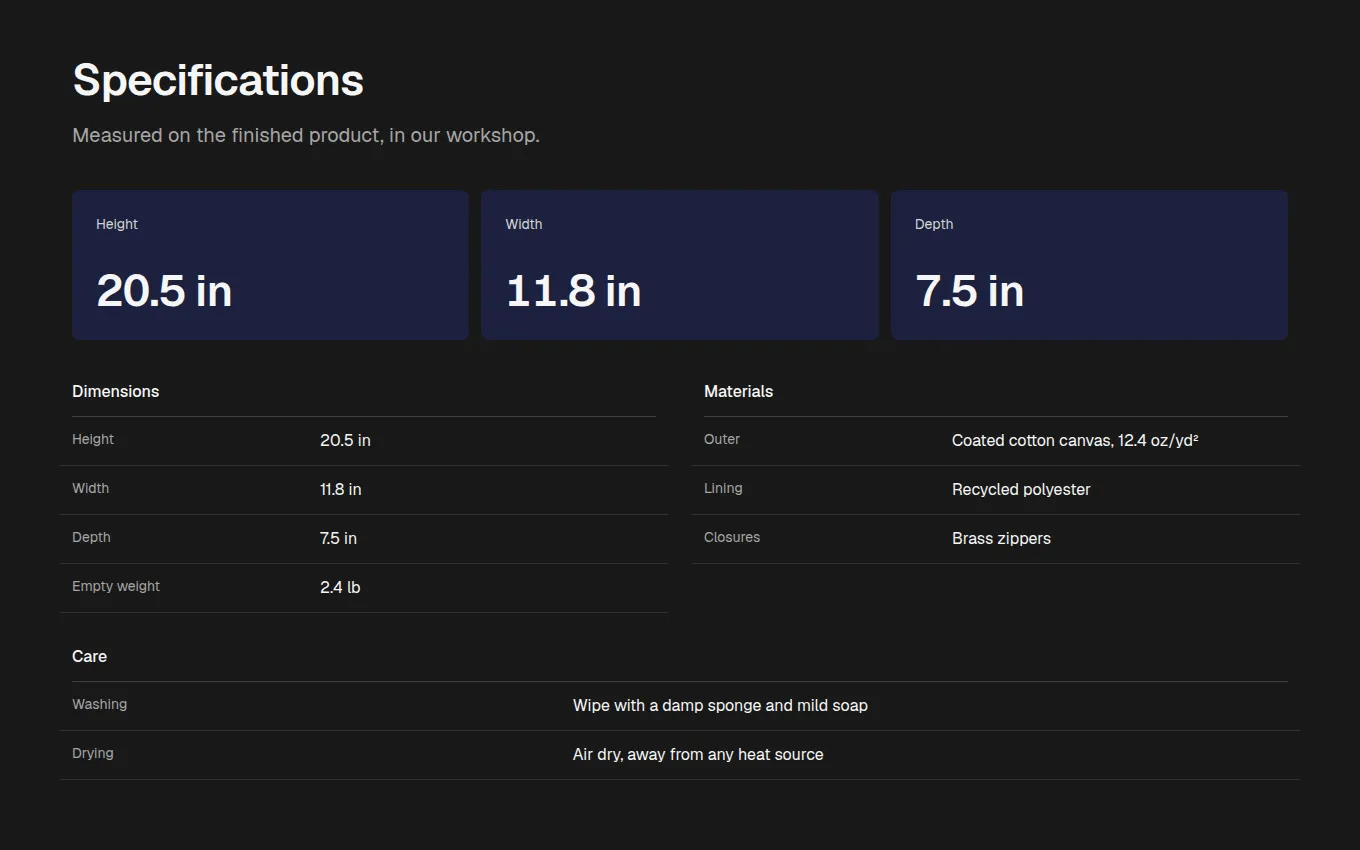Click the Width row label under Dimensions

[91, 488]
